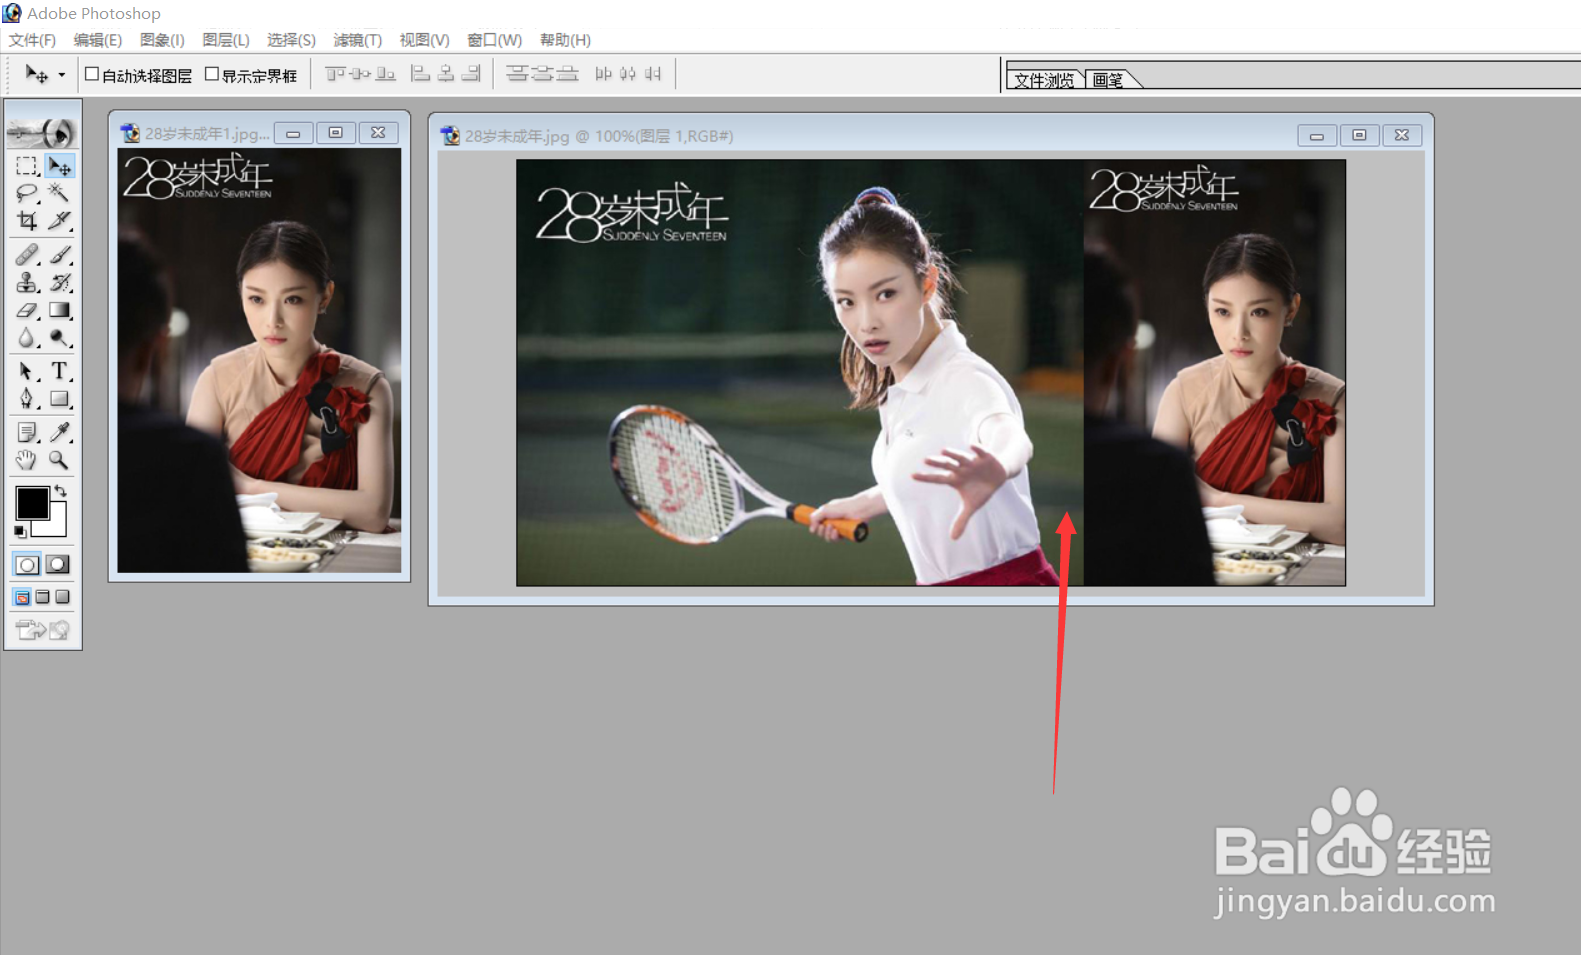This screenshot has height=955, width=1581.
Task: Switch to full screen mode with menu bar
Action: (x=43, y=597)
